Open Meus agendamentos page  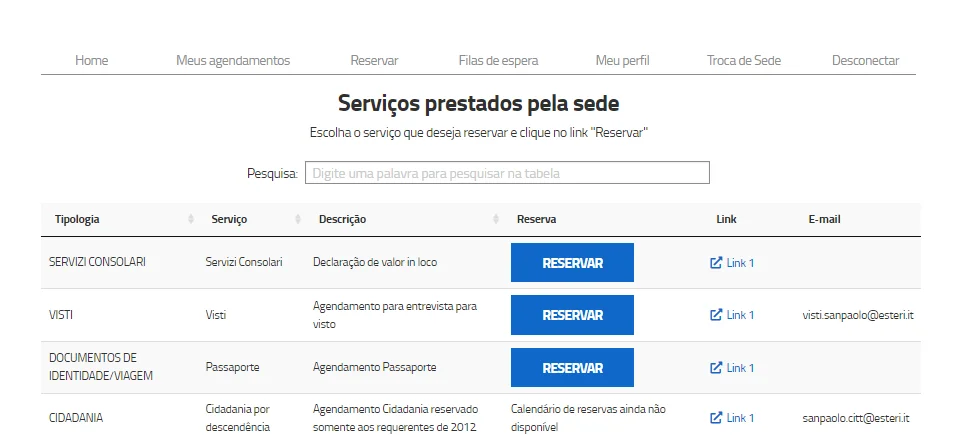[233, 60]
